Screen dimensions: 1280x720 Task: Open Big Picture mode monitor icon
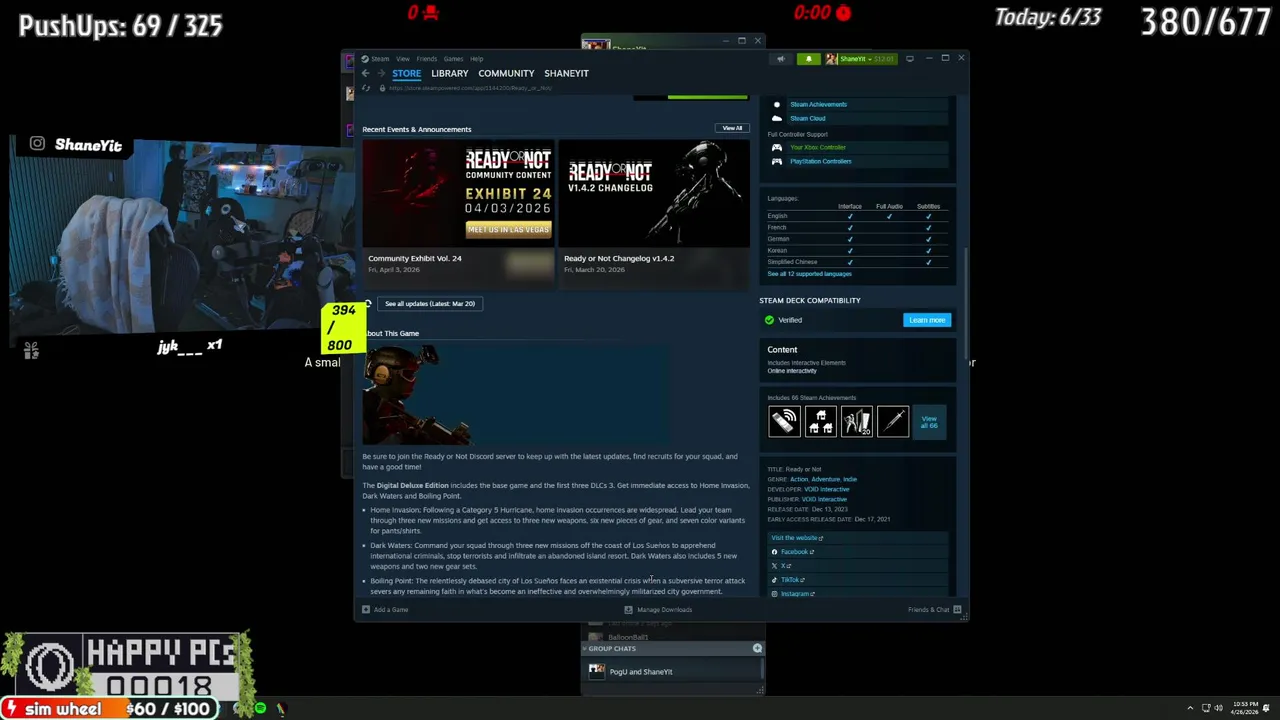[909, 59]
